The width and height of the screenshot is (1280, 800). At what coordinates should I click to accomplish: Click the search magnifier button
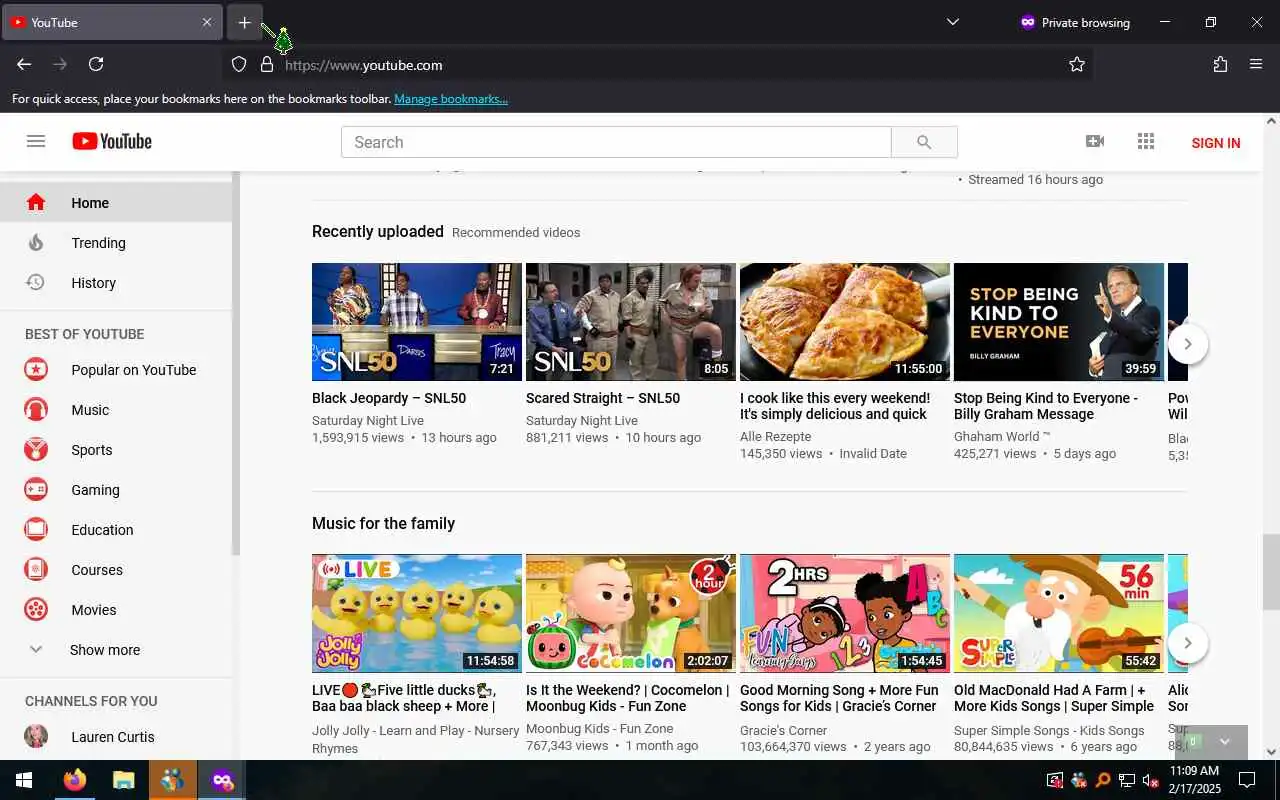coord(924,142)
